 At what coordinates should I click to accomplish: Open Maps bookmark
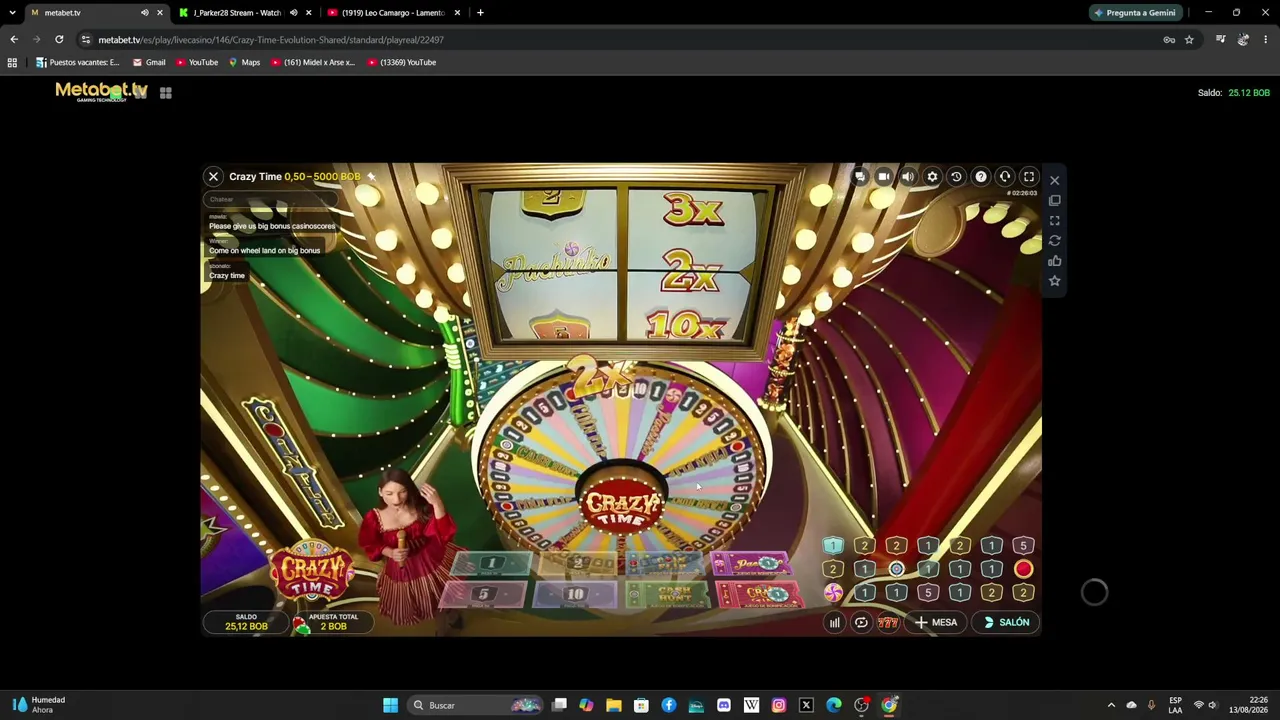coord(244,62)
